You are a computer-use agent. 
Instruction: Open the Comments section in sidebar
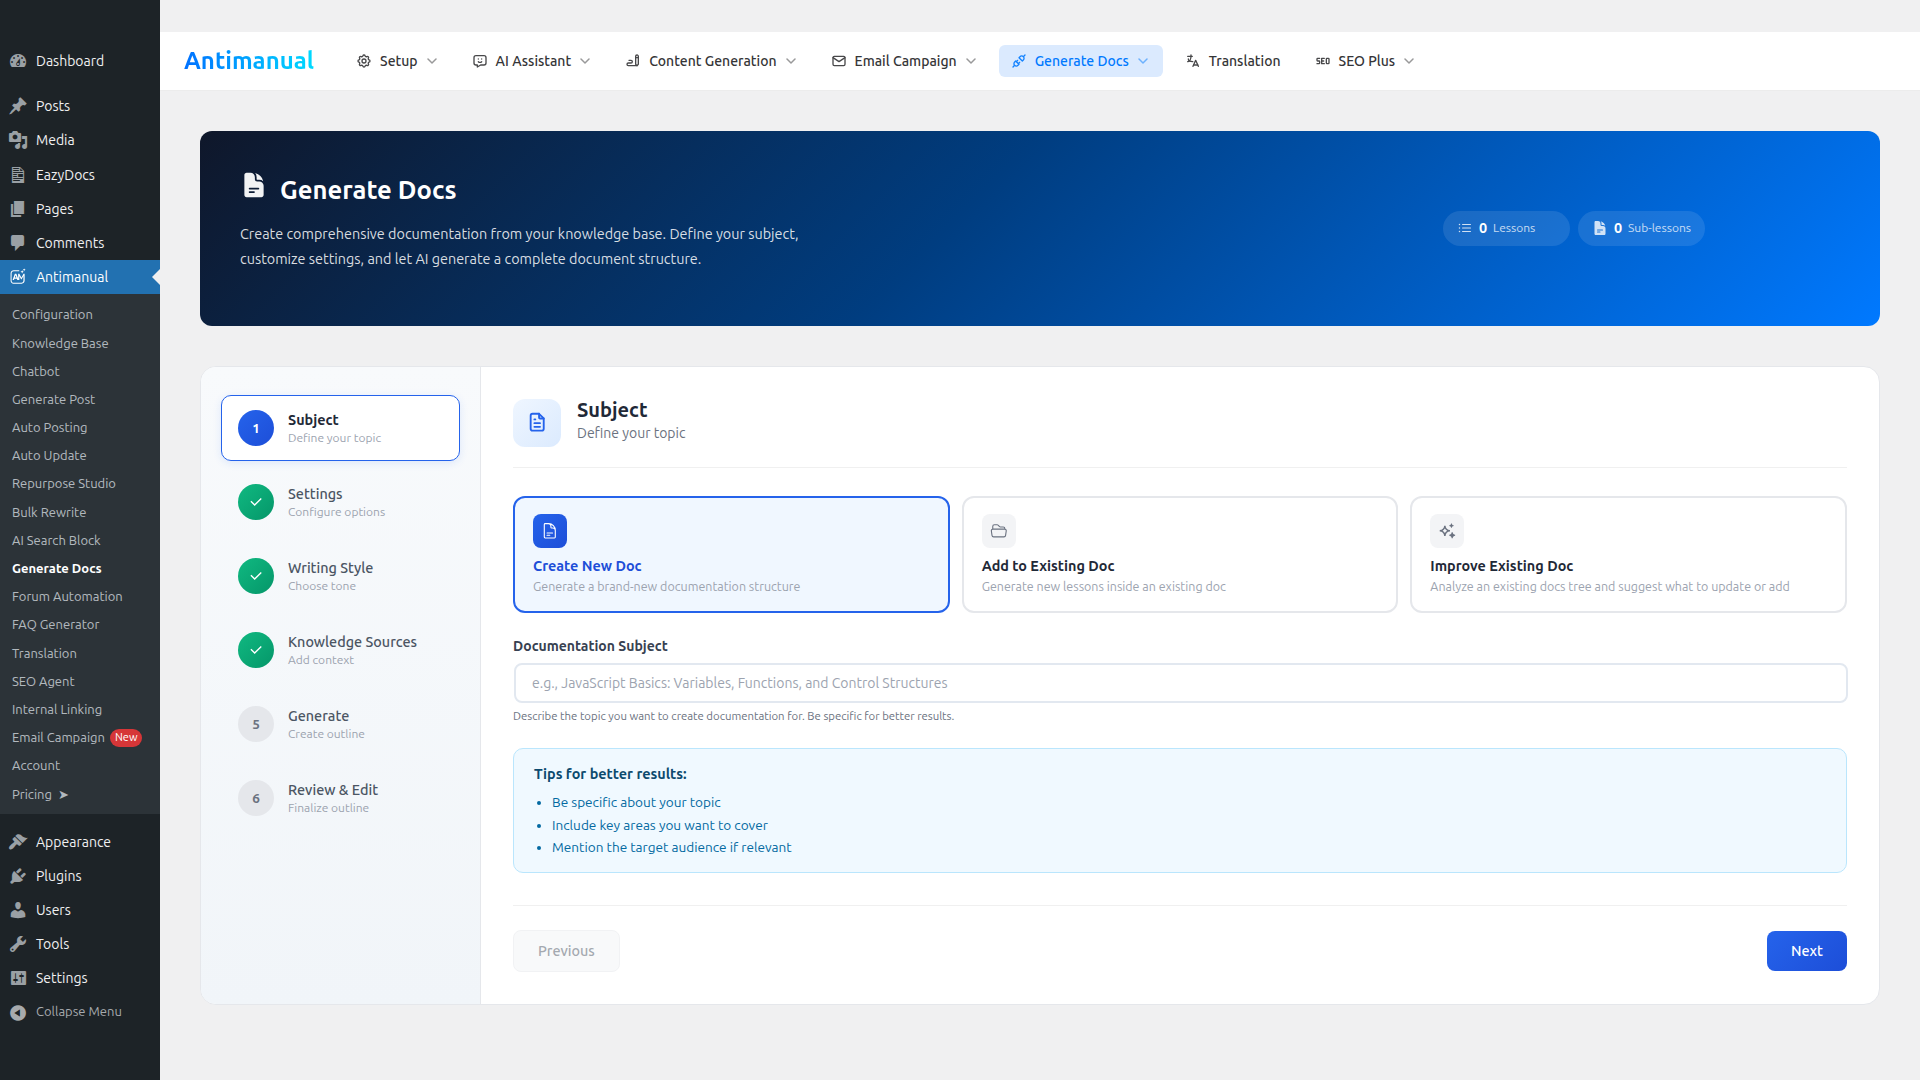pos(70,242)
